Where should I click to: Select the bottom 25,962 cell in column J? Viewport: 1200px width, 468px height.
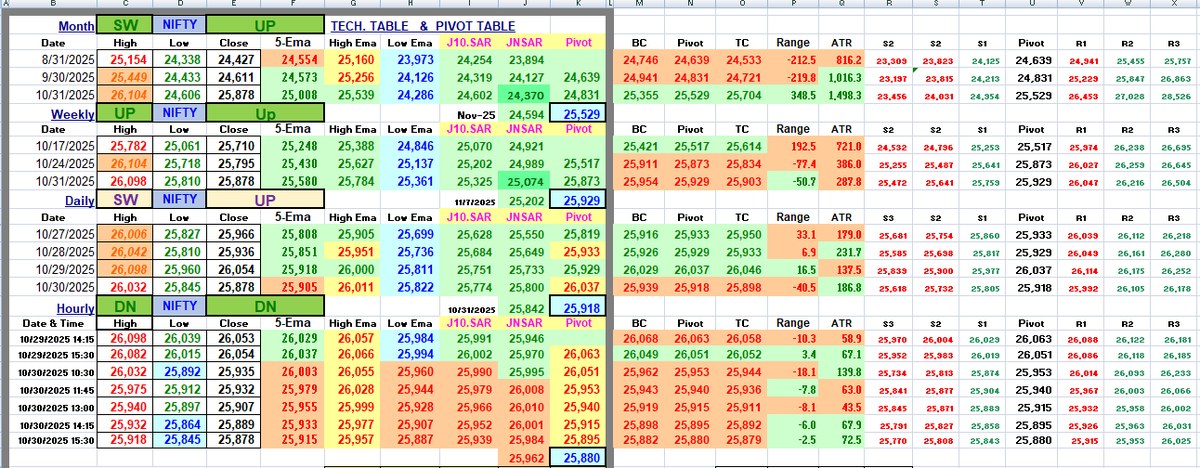(526, 458)
